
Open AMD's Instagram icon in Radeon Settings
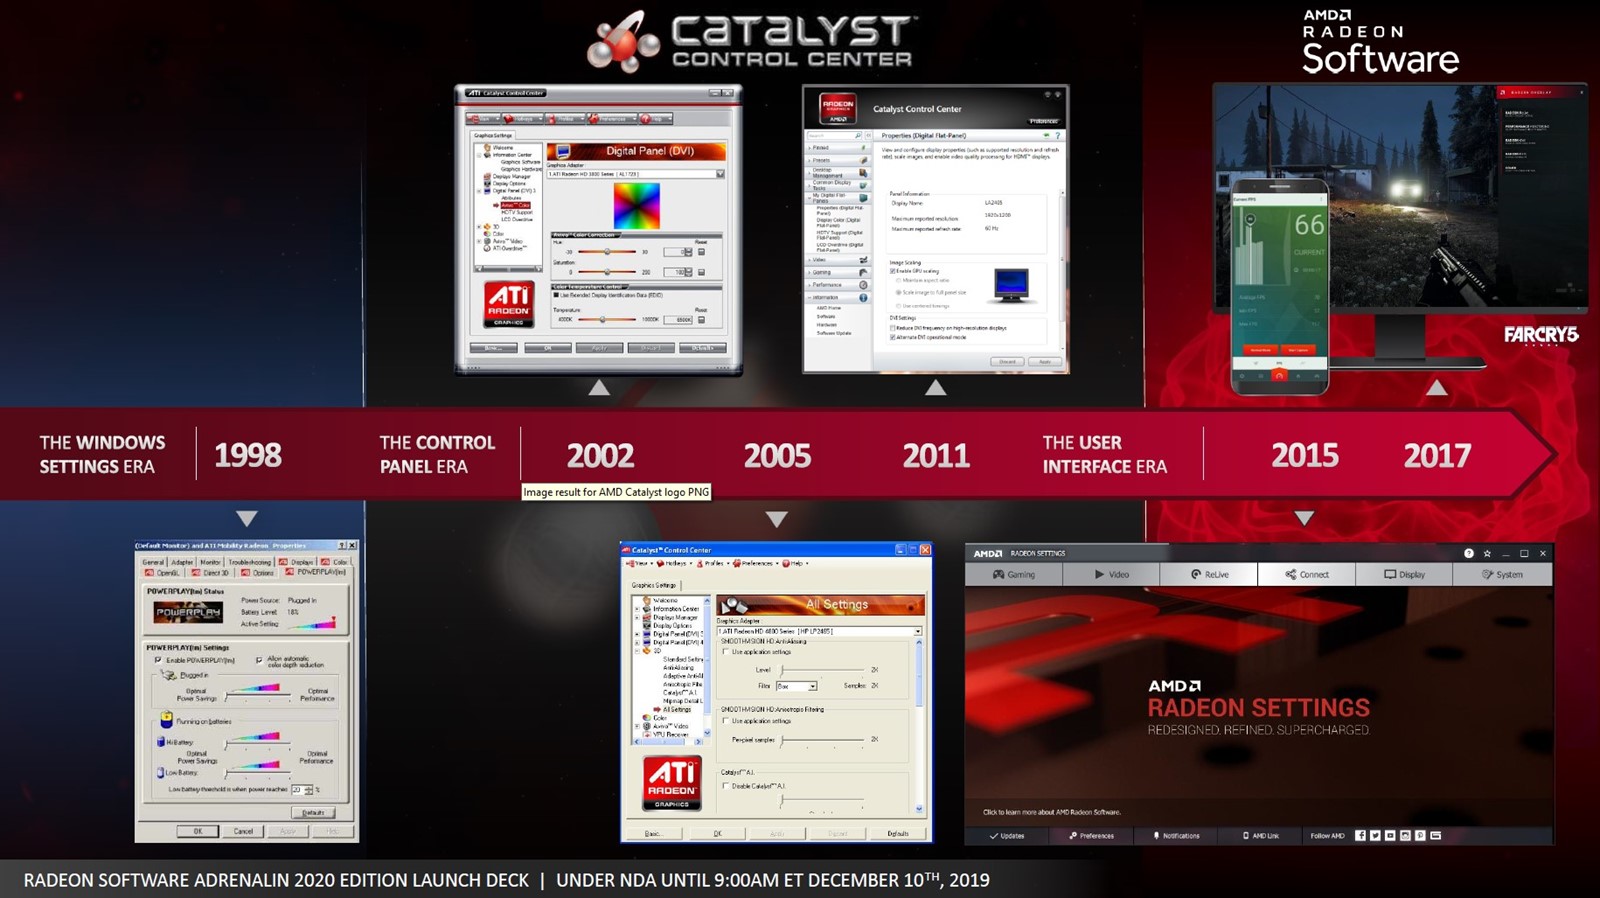pyautogui.click(x=1405, y=836)
